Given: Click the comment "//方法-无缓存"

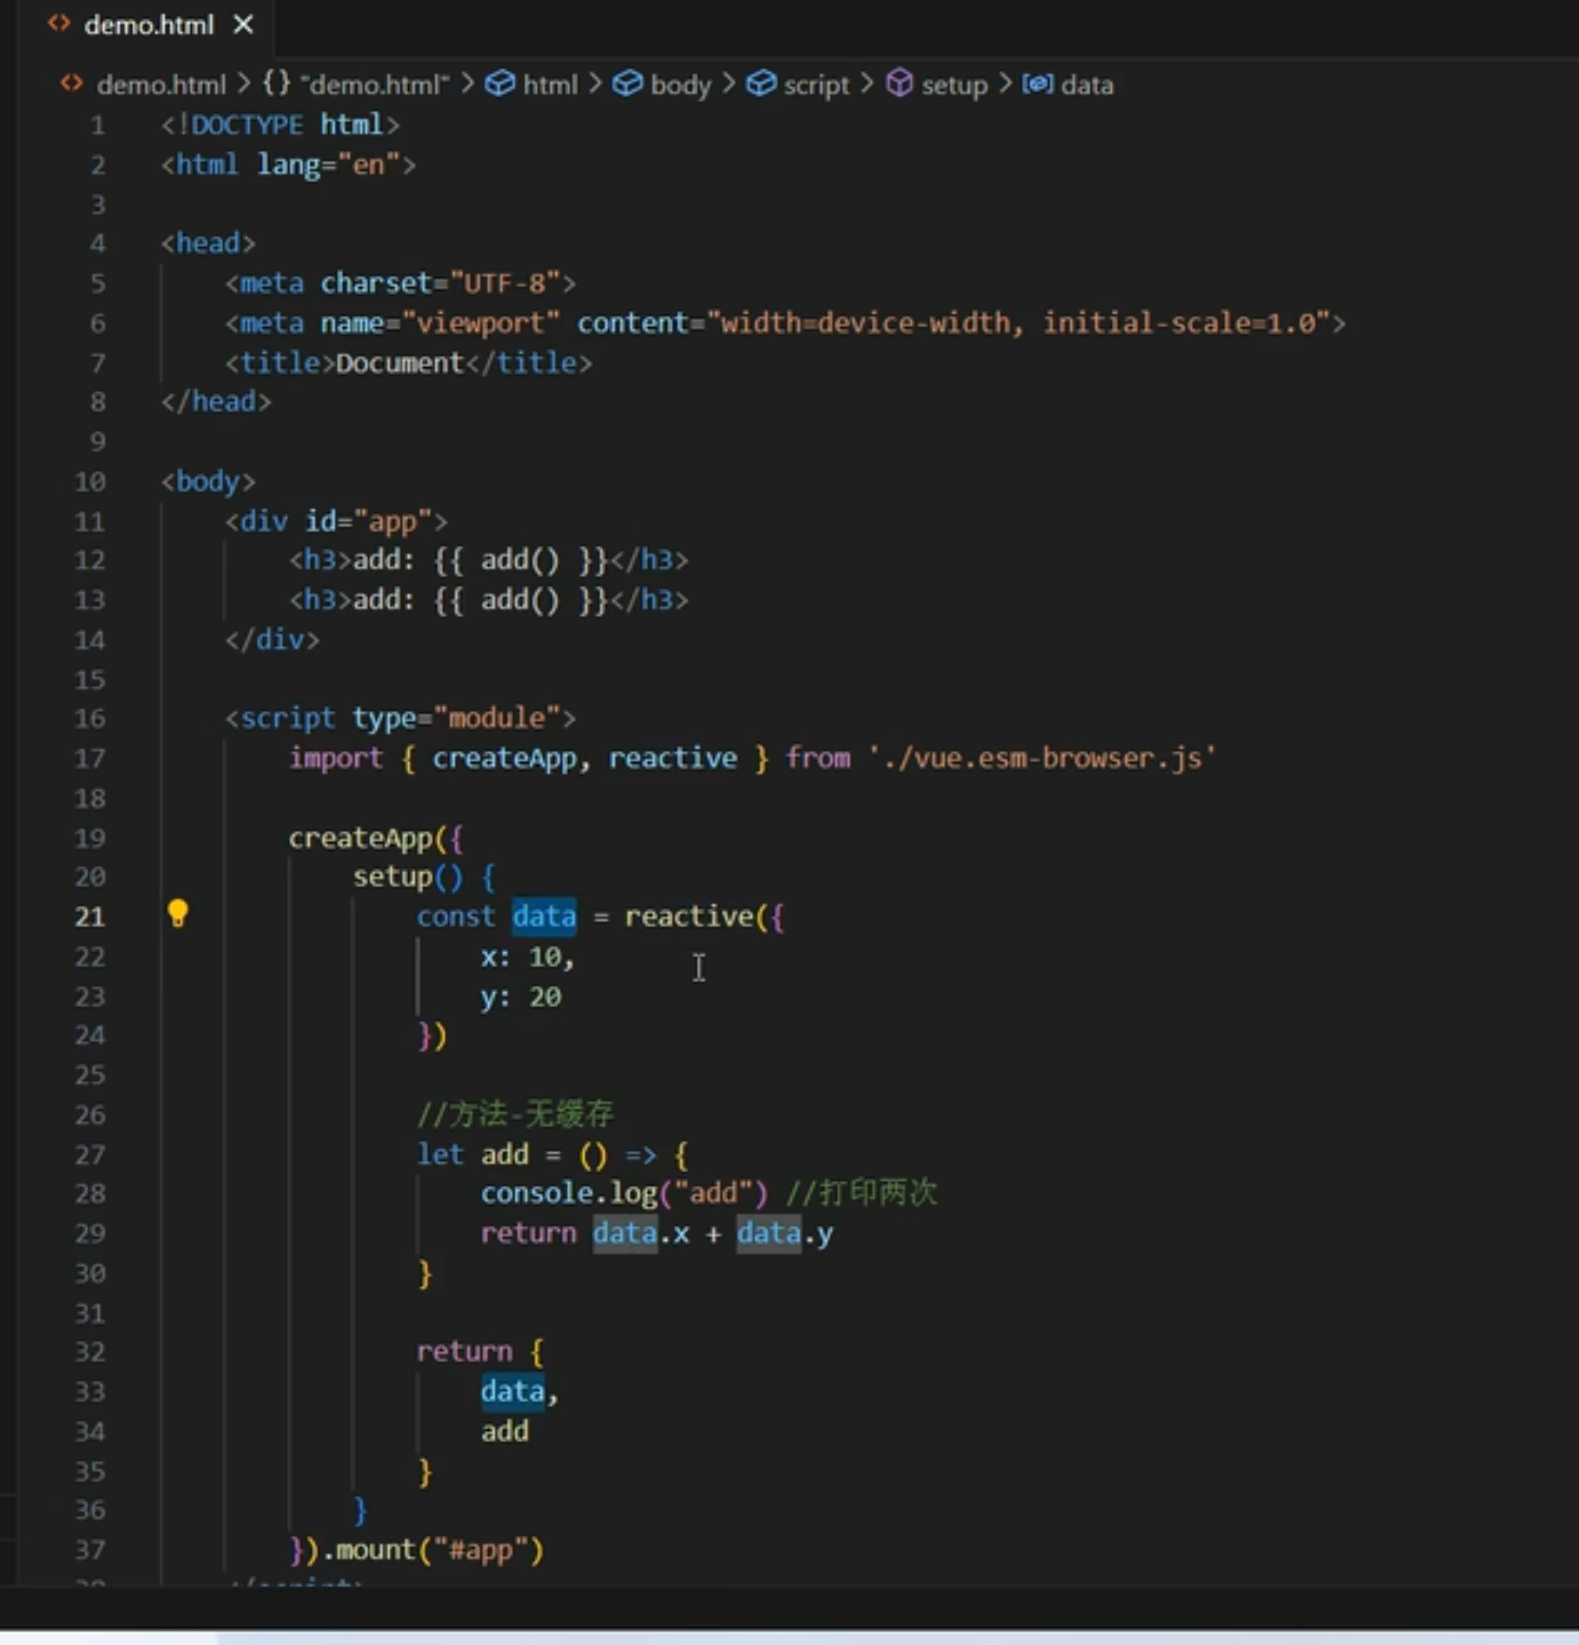Looking at the screenshot, I should 515,1114.
